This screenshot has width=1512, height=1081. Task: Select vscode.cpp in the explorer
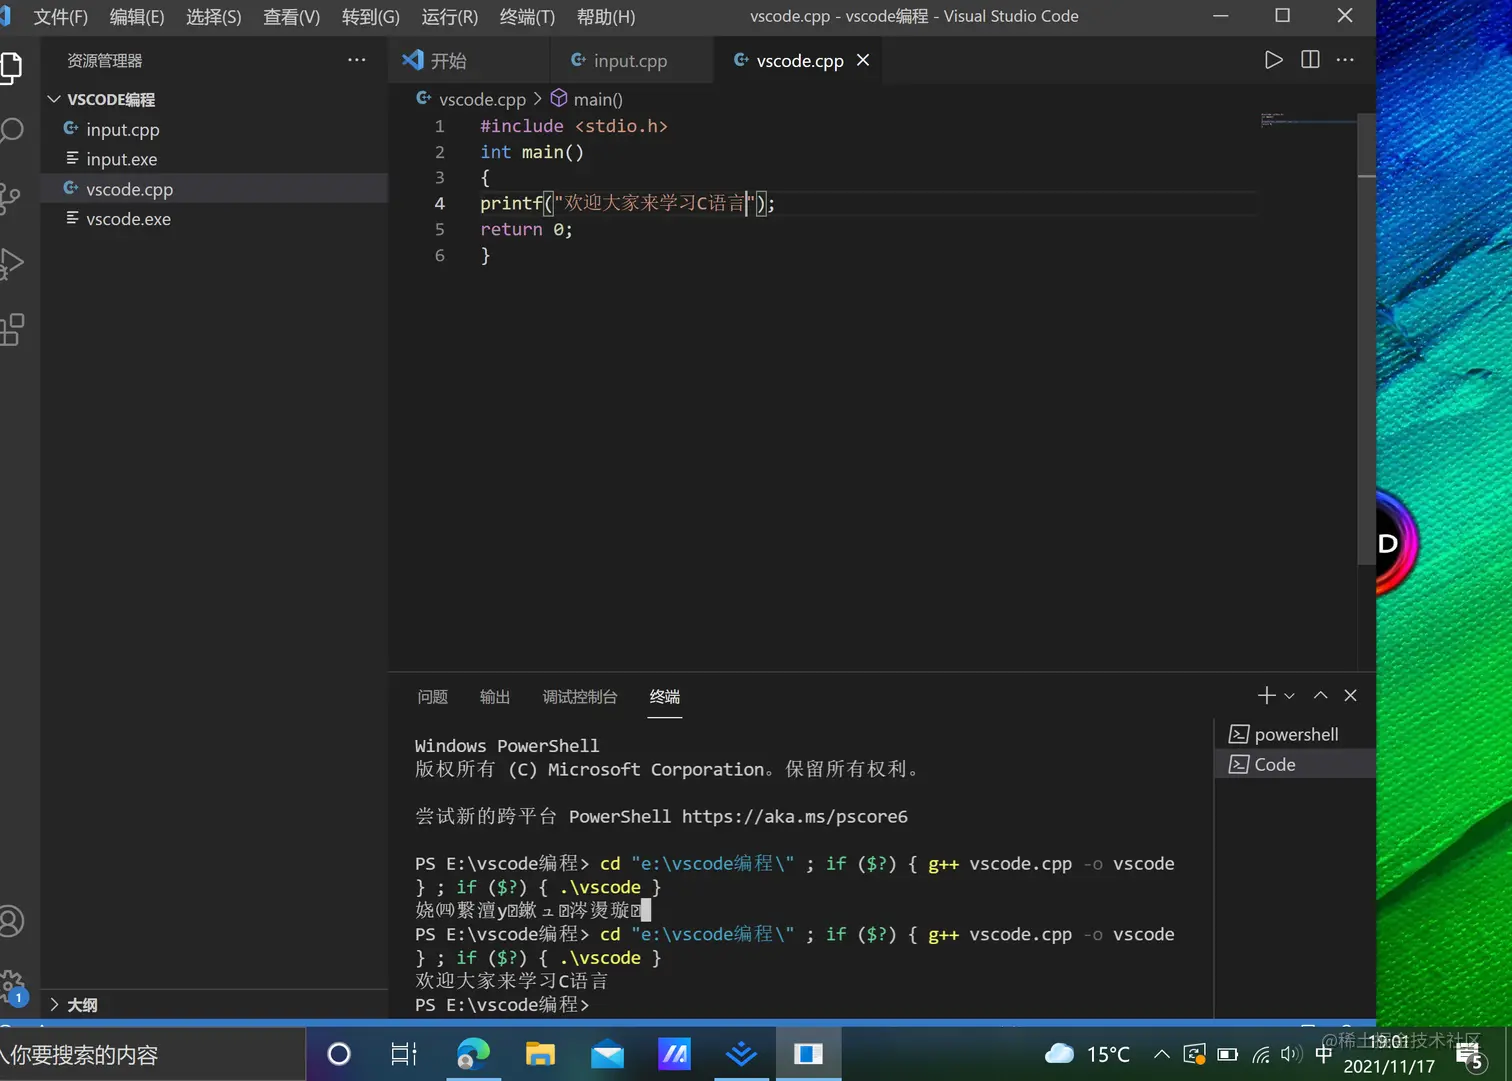click(x=214, y=189)
